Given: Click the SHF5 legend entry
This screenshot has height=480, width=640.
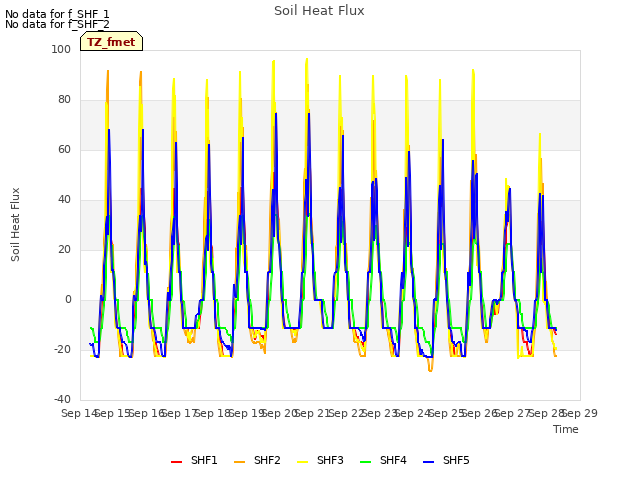Looking at the screenshot, I should tap(446, 460).
